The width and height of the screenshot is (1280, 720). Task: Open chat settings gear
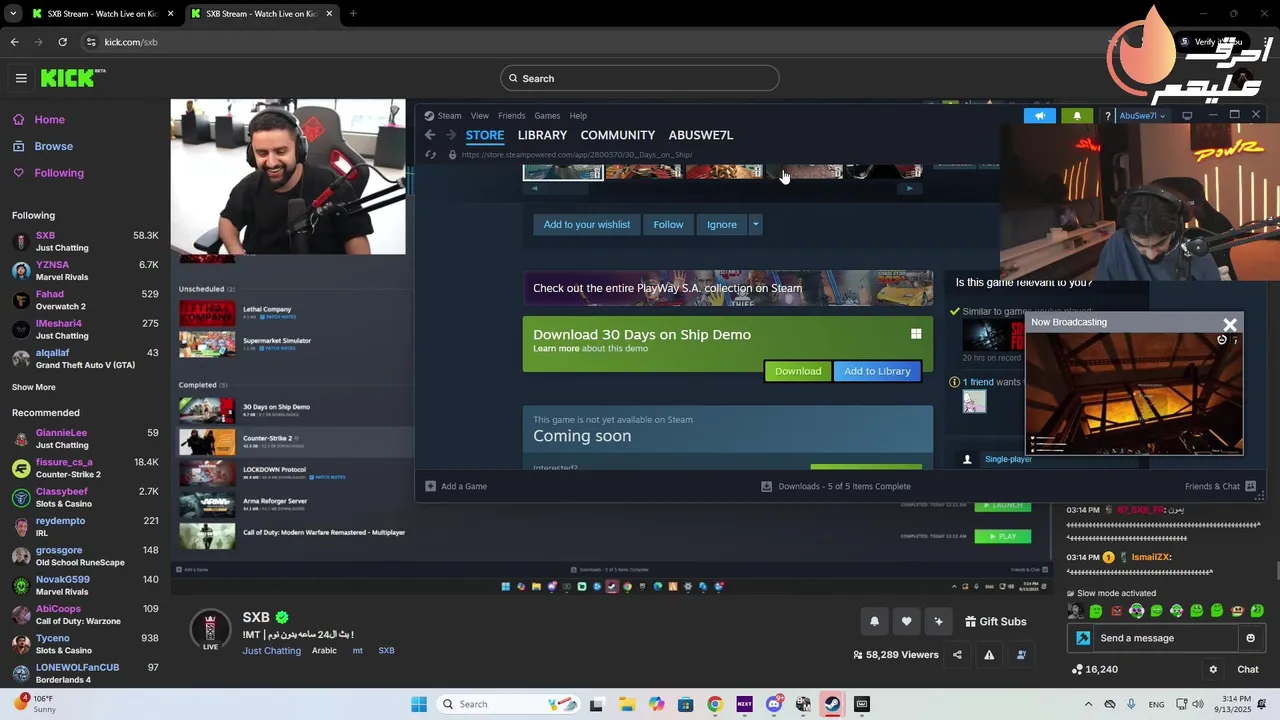point(1213,670)
